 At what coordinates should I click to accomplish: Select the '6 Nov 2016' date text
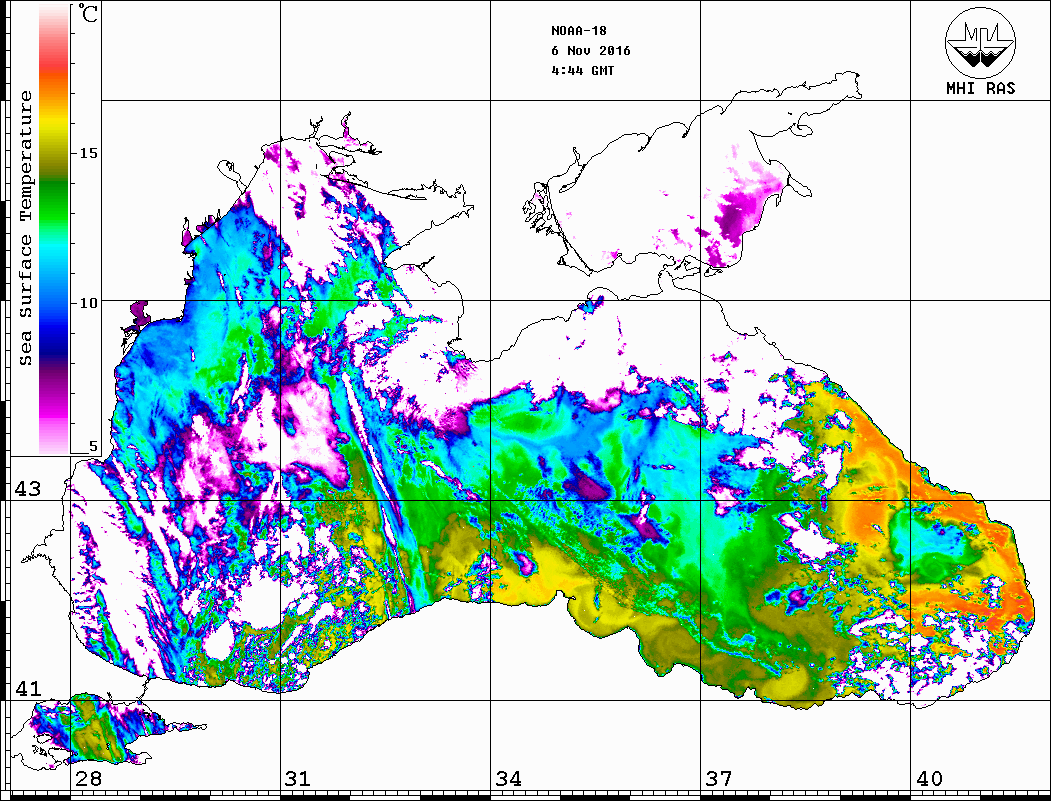[x=591, y=51]
